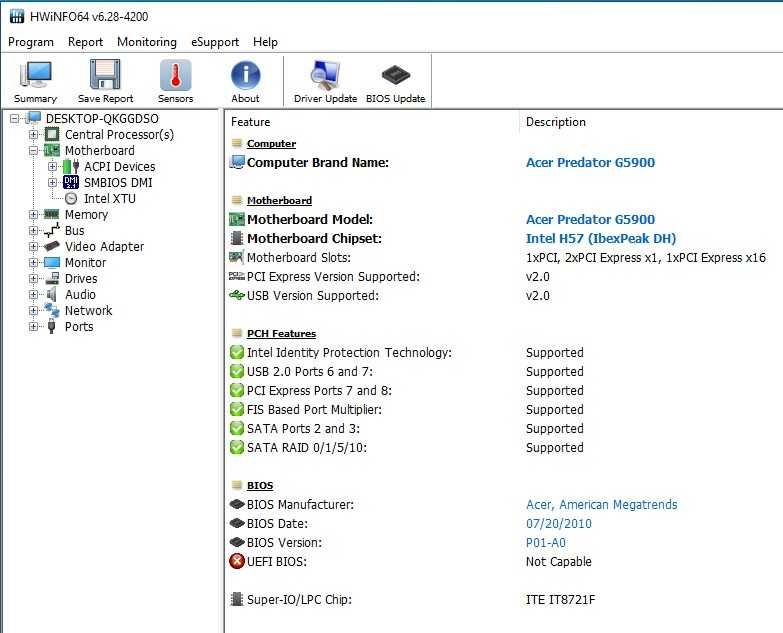
Task: Expand the ACPI Devices node
Action: pos(53,167)
